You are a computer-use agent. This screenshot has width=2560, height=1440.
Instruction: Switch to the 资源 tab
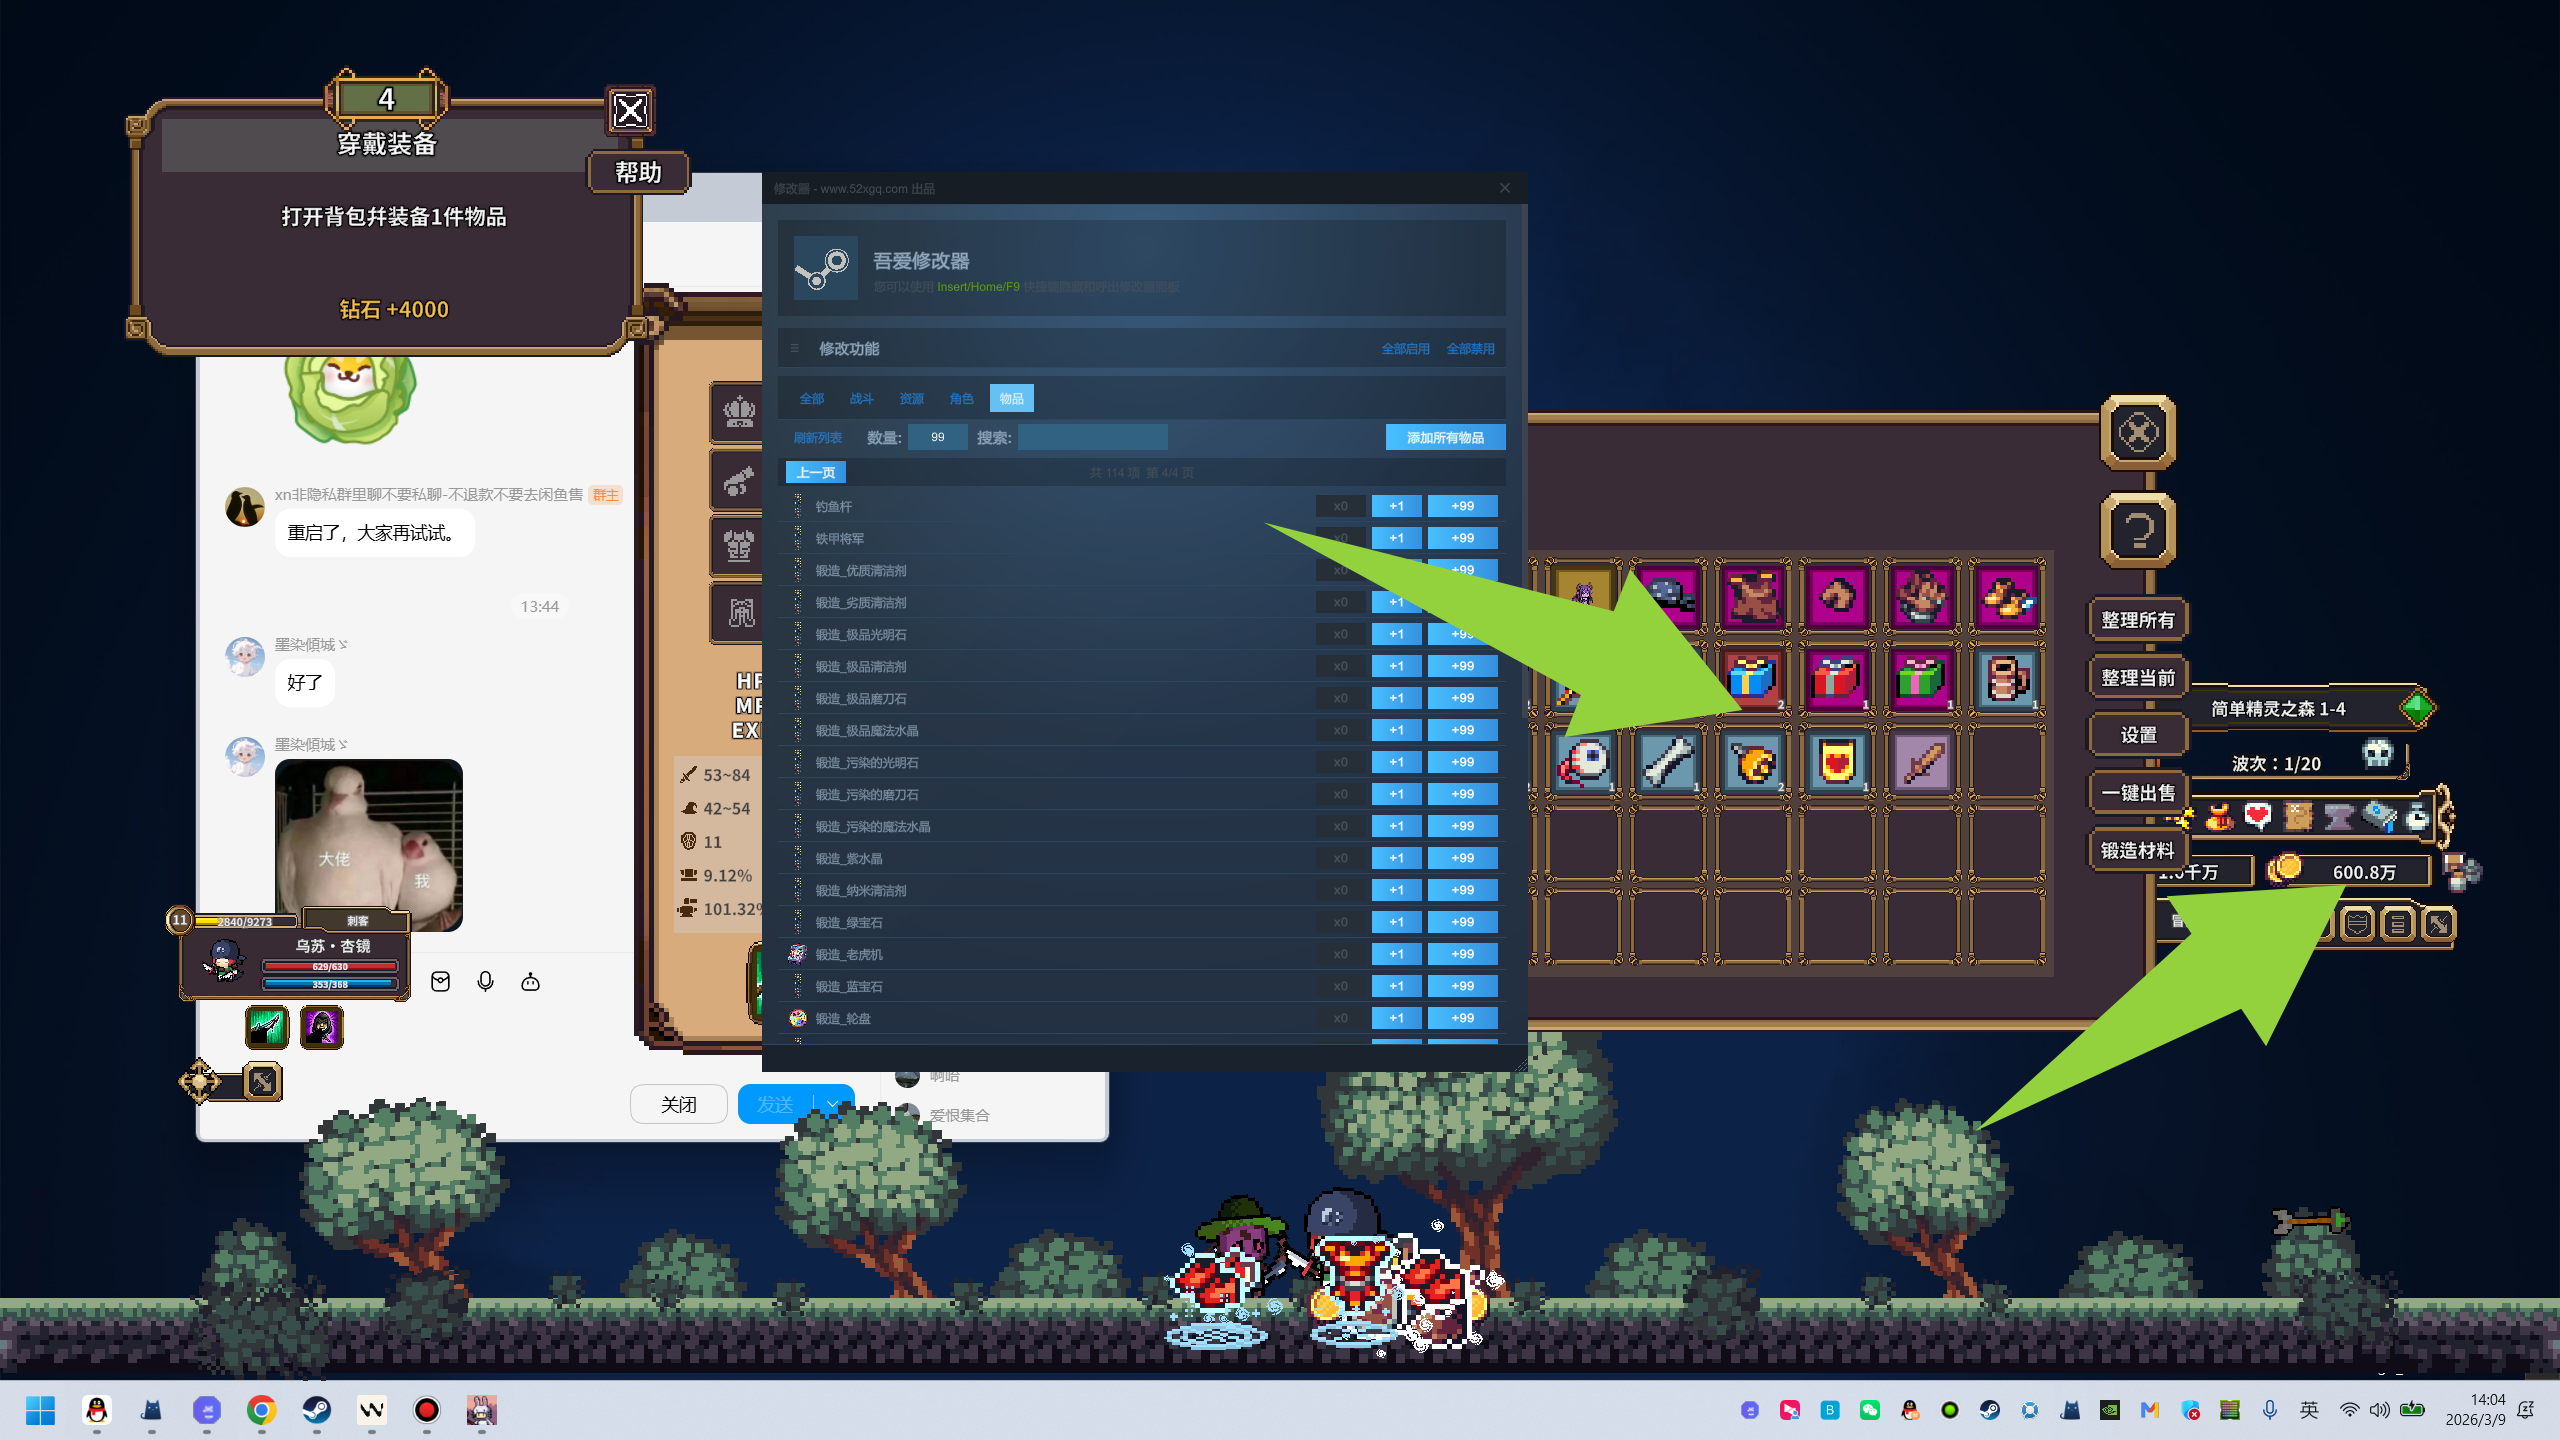coord(911,399)
